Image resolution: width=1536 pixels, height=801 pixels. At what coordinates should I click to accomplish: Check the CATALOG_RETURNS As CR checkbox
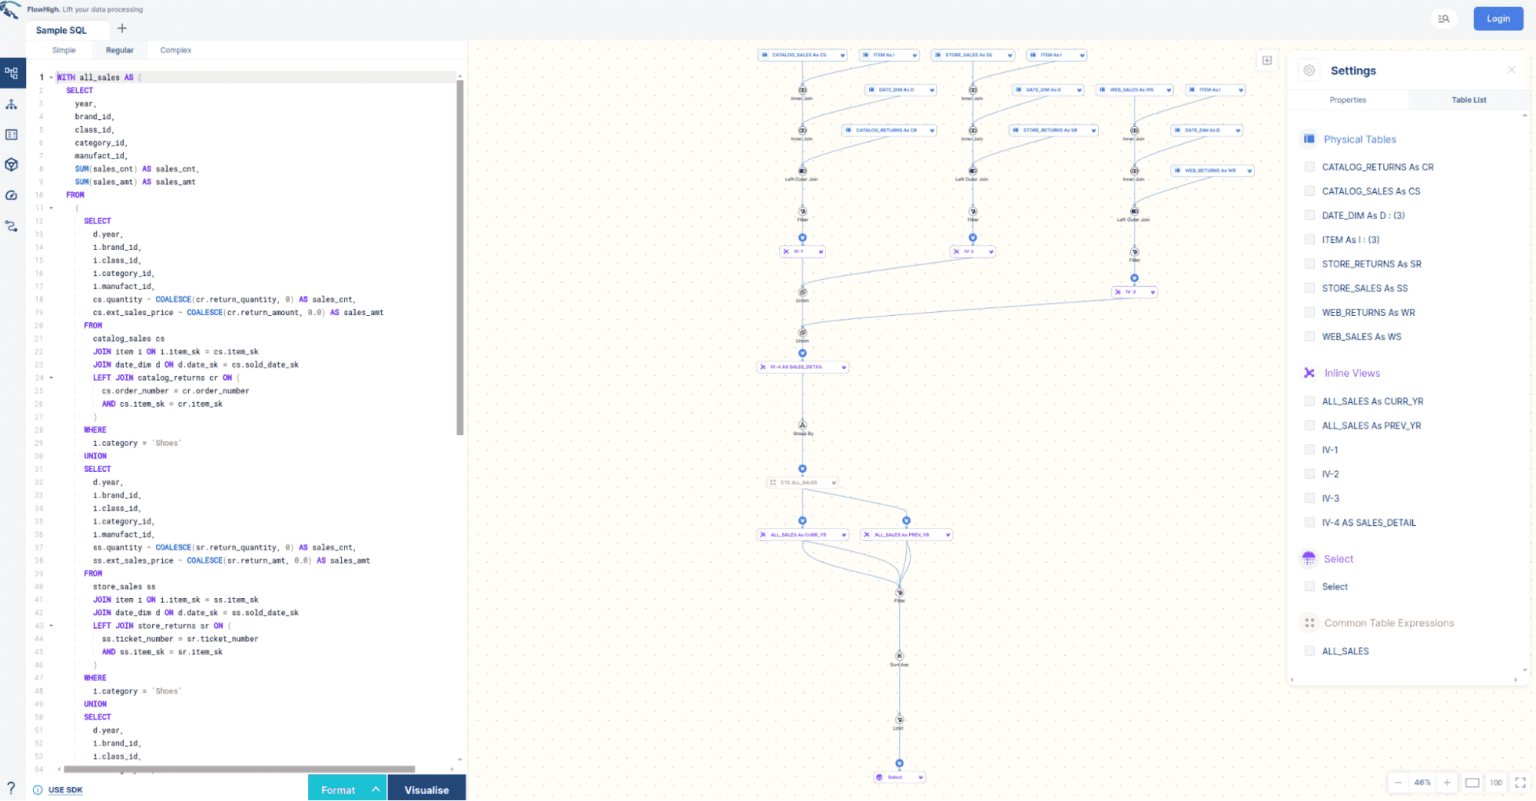(1310, 167)
